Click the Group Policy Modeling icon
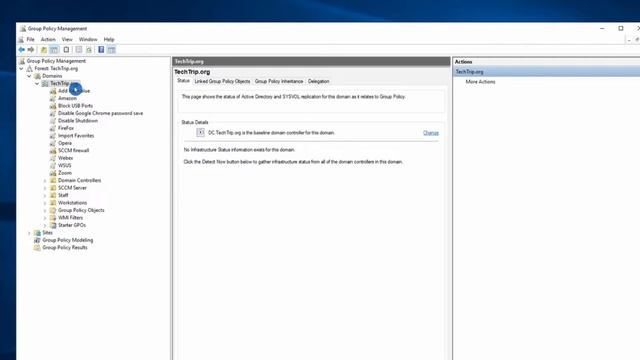The width and height of the screenshot is (640, 360). point(37,240)
